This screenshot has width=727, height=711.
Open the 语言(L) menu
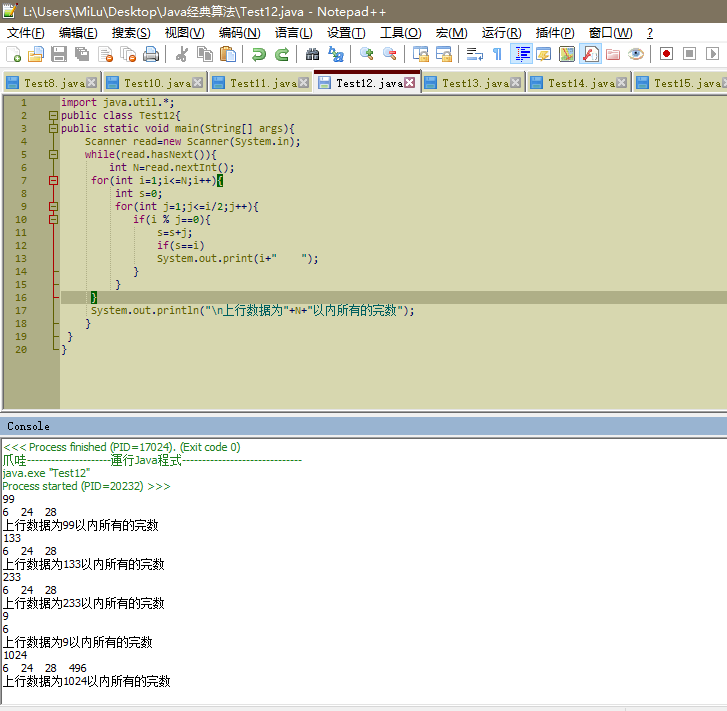(x=293, y=33)
